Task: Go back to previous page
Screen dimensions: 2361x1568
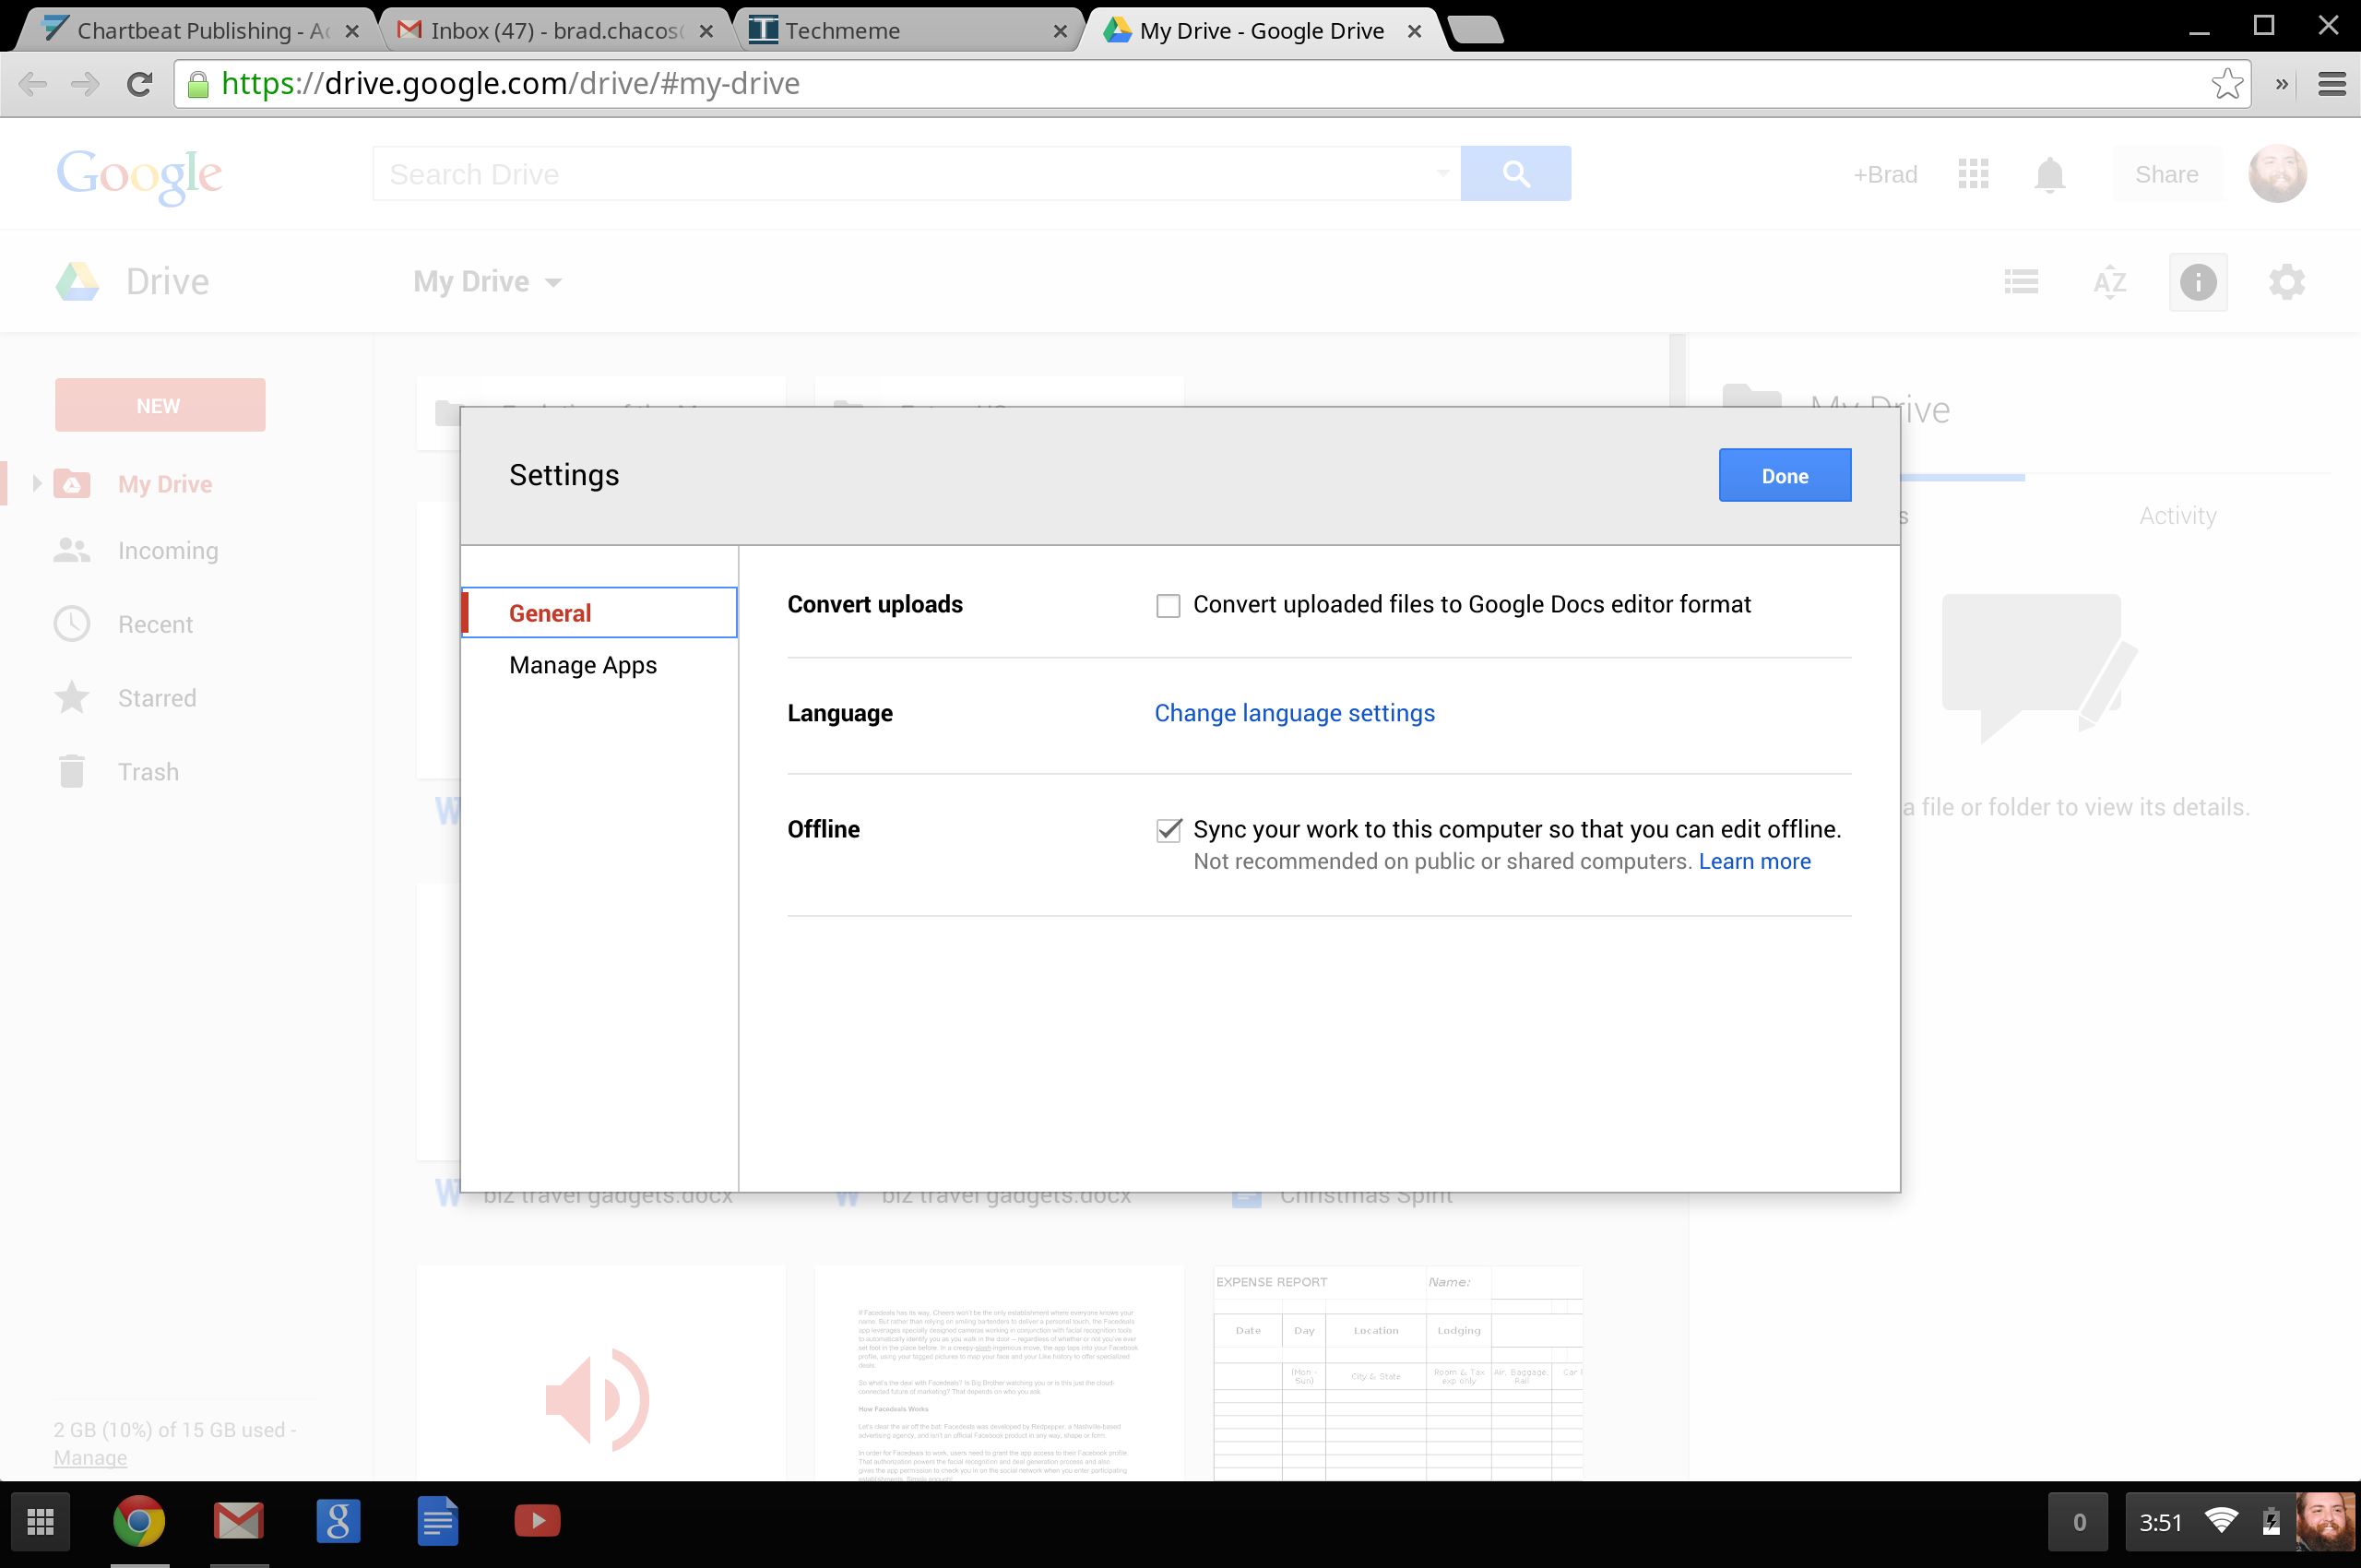Action: click(32, 84)
